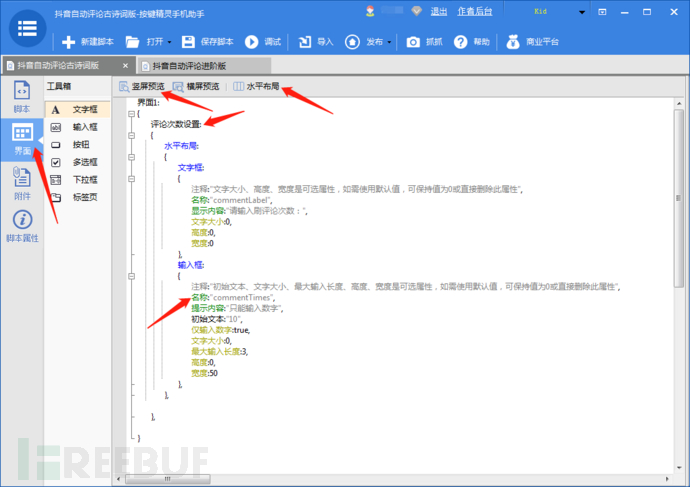Open 商业平台 money bag icon

pos(513,42)
